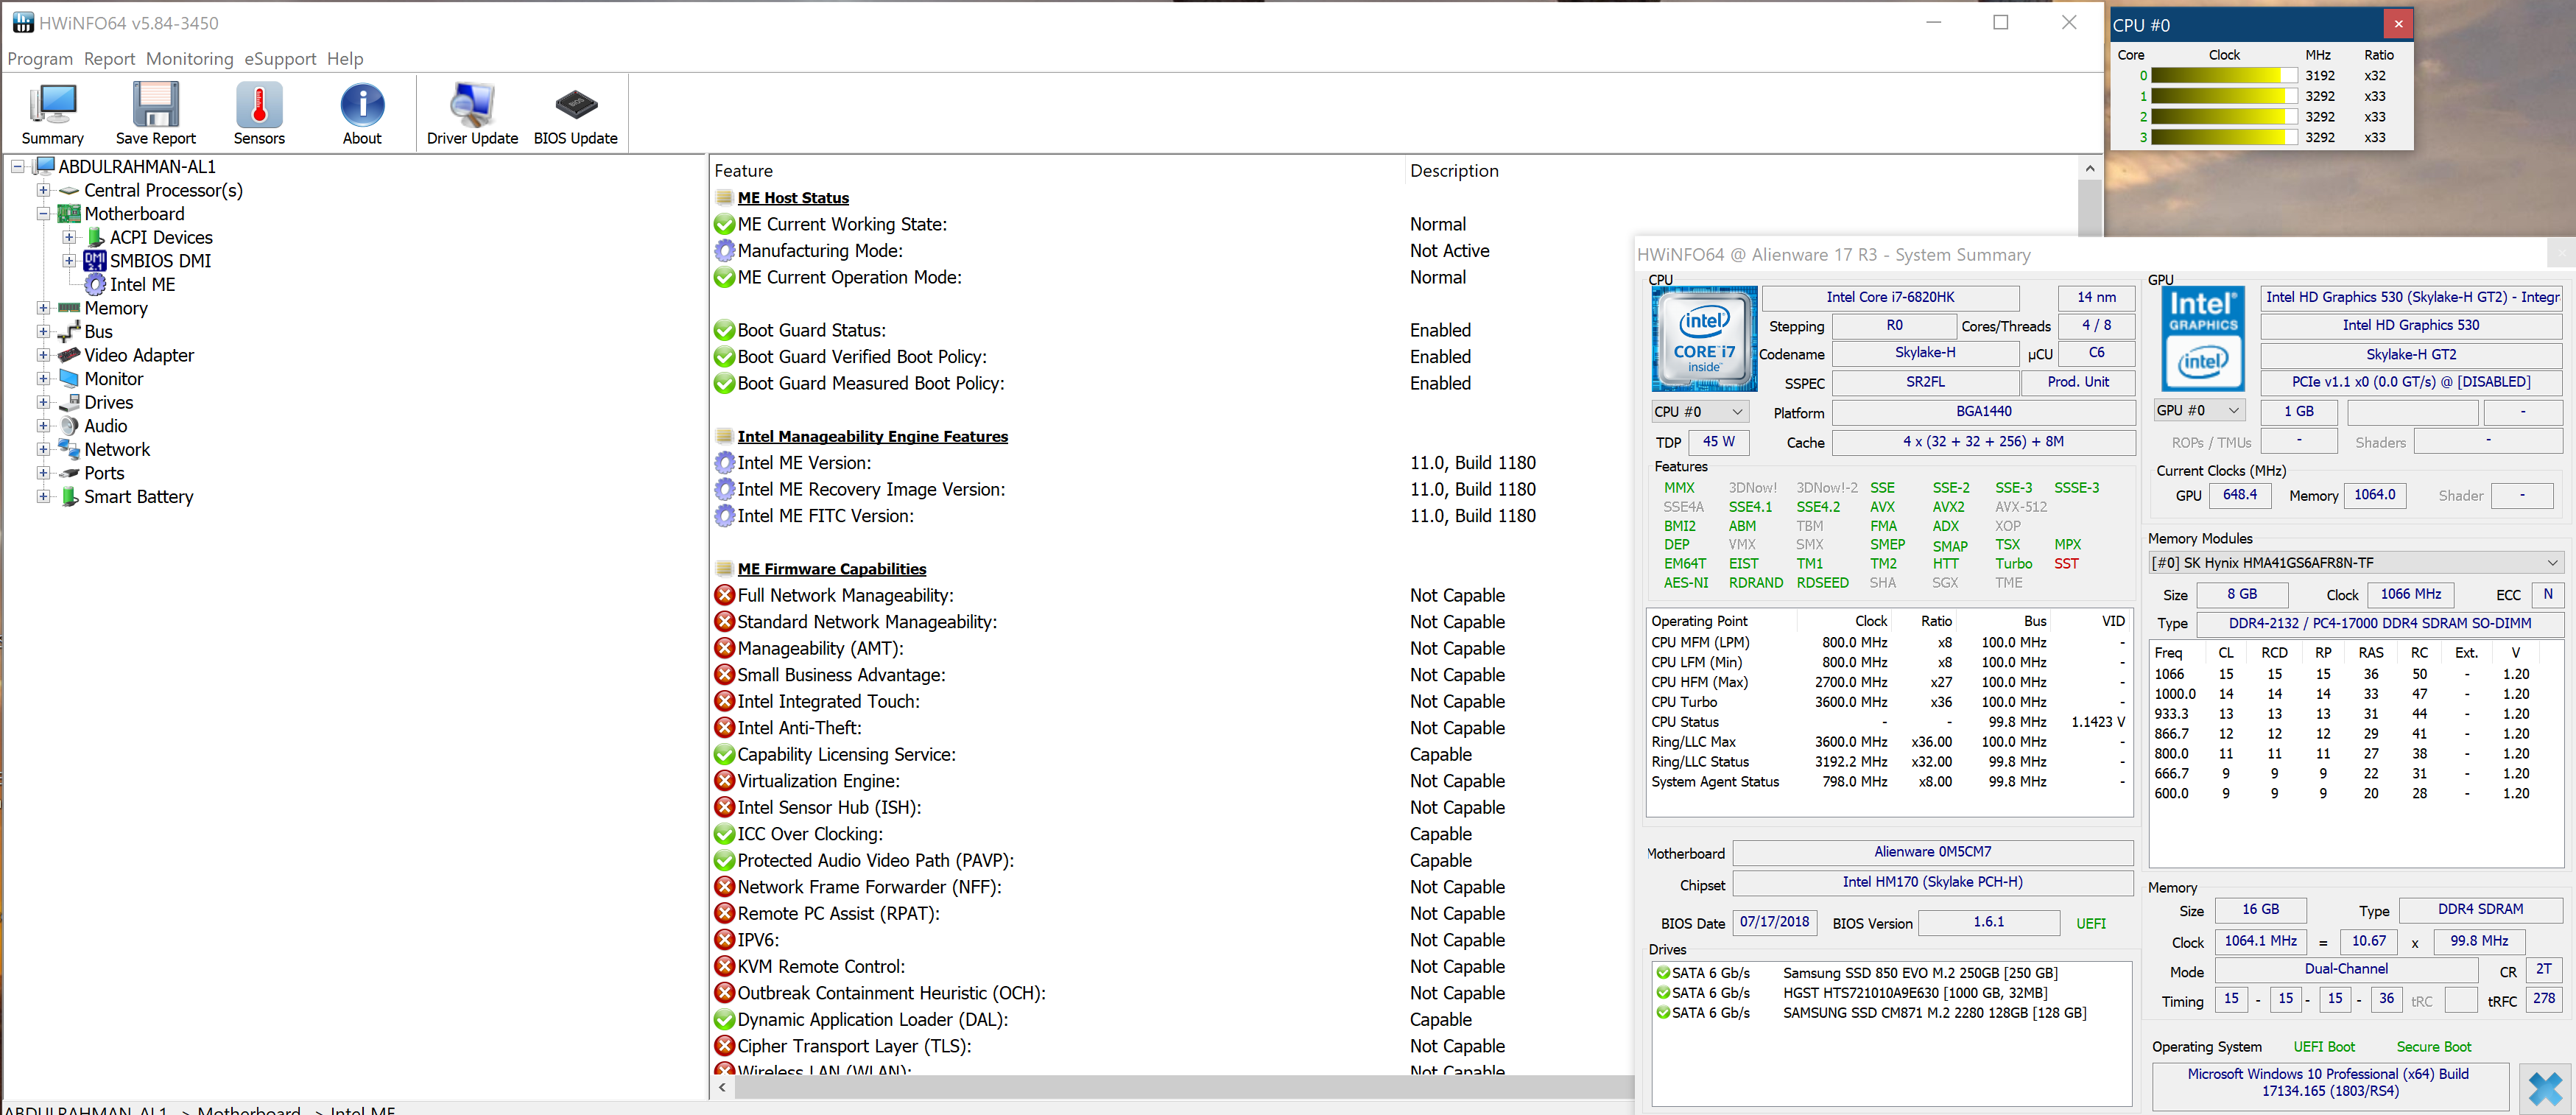Collapse the Motherboard tree node
The width and height of the screenshot is (2576, 1115).
pos(43,214)
